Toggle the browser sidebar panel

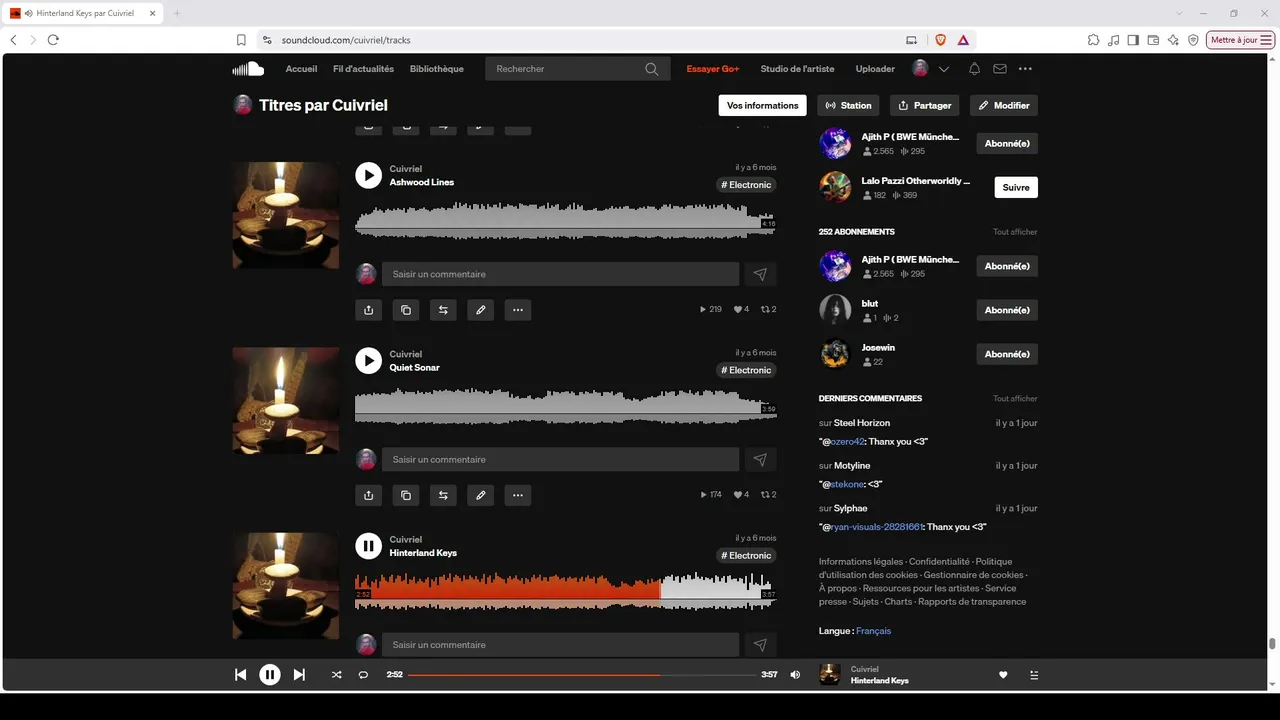[1133, 40]
